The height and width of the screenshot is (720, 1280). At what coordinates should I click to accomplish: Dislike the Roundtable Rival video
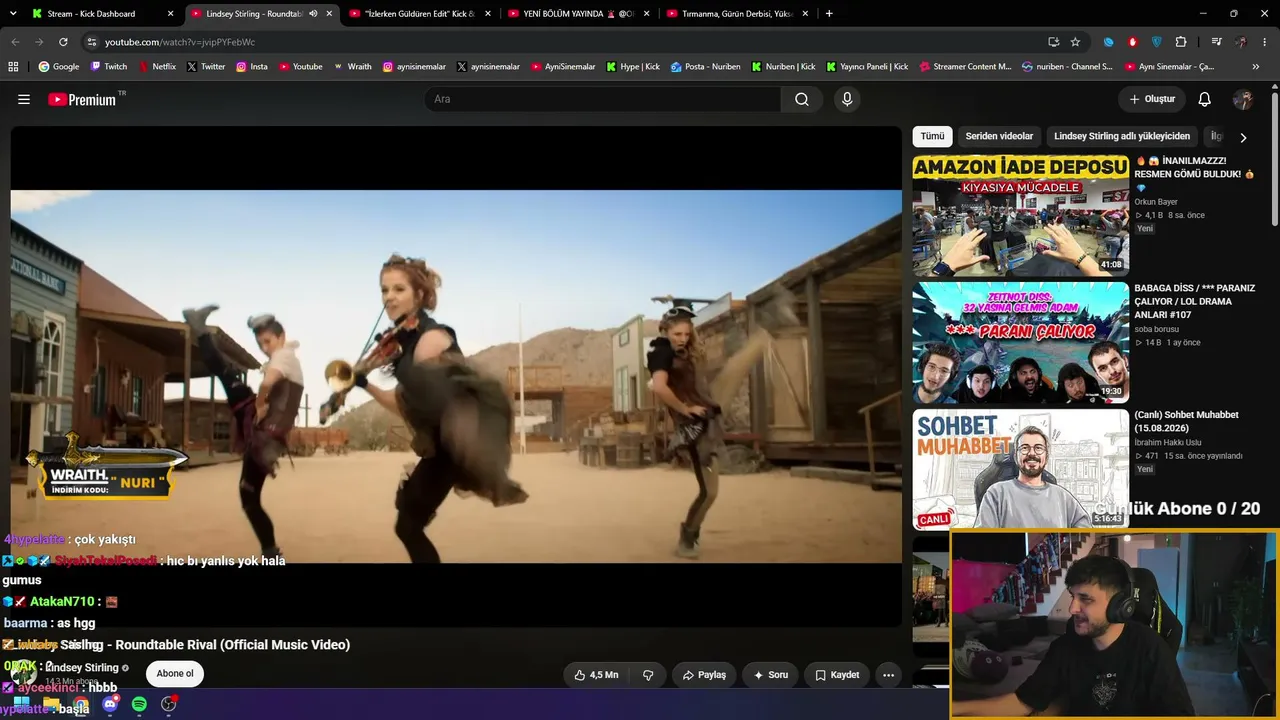pyautogui.click(x=648, y=675)
